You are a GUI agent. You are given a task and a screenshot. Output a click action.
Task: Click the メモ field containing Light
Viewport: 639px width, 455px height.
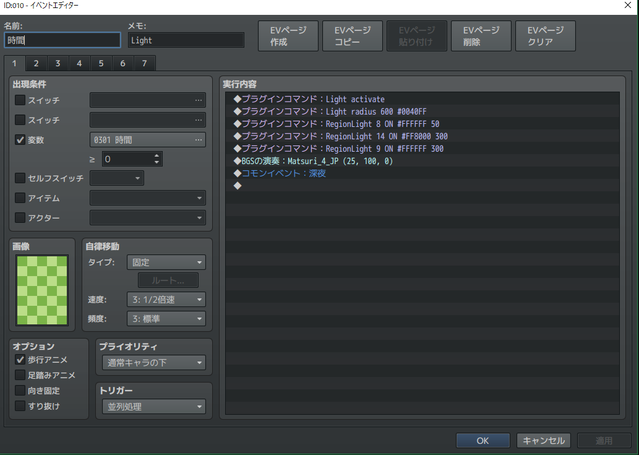tap(186, 40)
